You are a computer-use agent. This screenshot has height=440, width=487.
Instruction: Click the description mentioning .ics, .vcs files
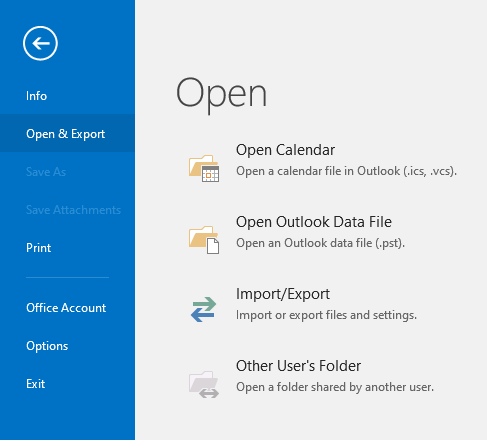pos(346,171)
